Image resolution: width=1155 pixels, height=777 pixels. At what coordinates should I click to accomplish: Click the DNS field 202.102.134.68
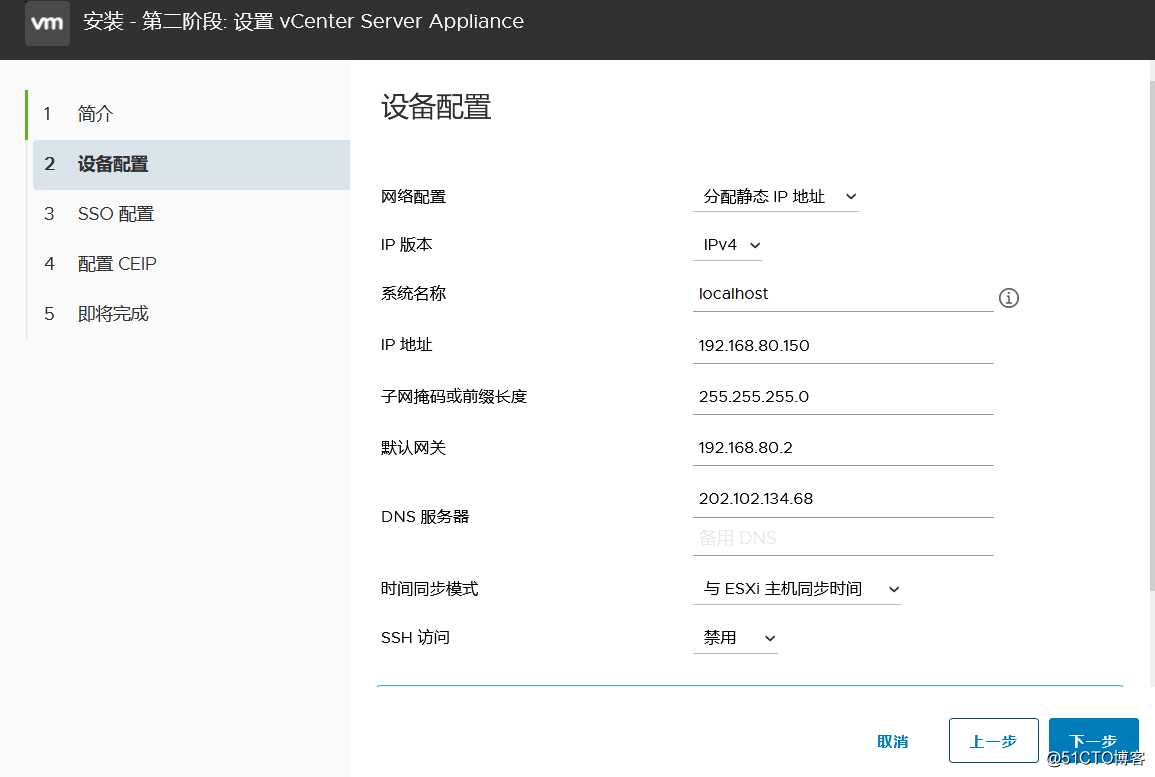[x=843, y=499]
